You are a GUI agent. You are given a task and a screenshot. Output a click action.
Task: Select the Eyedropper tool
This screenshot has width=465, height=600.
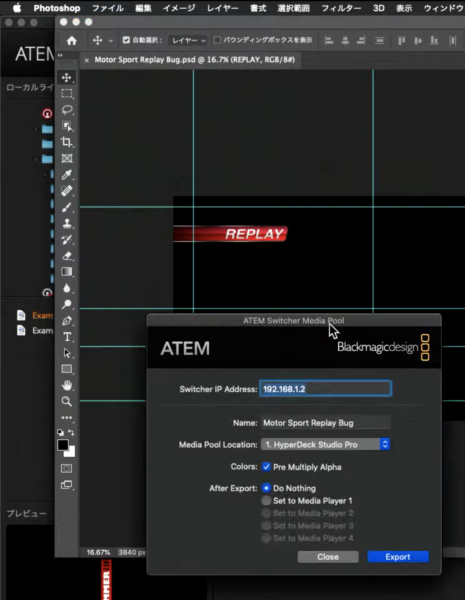click(x=67, y=174)
